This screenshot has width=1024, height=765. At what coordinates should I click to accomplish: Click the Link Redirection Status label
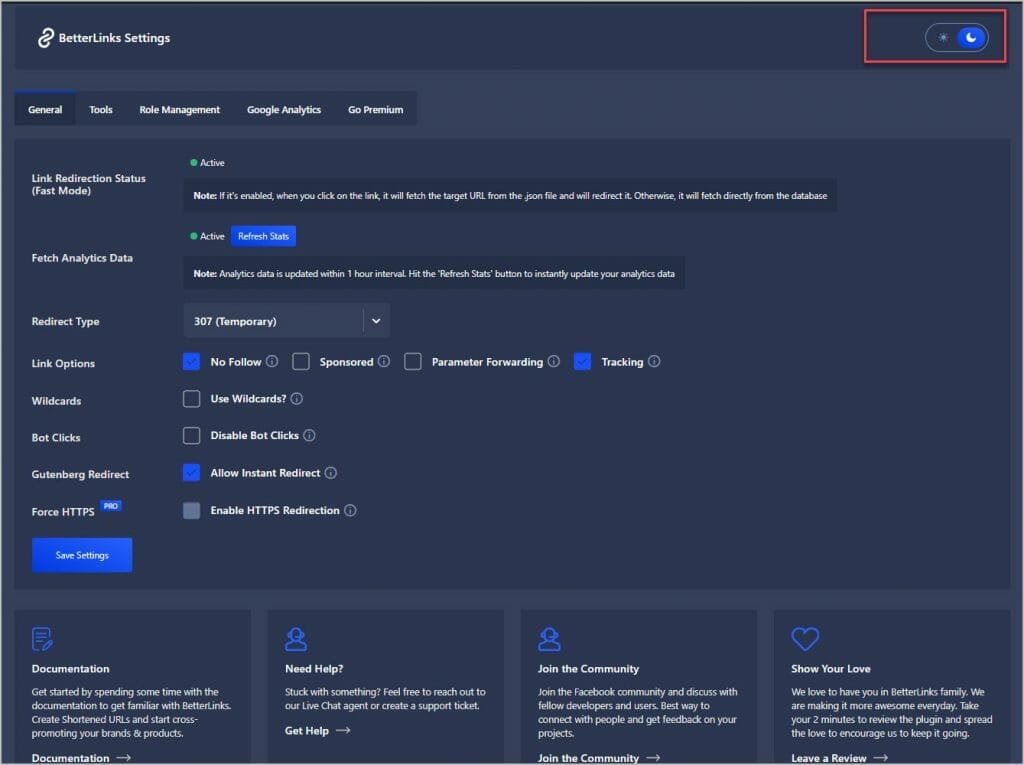click(x=88, y=184)
